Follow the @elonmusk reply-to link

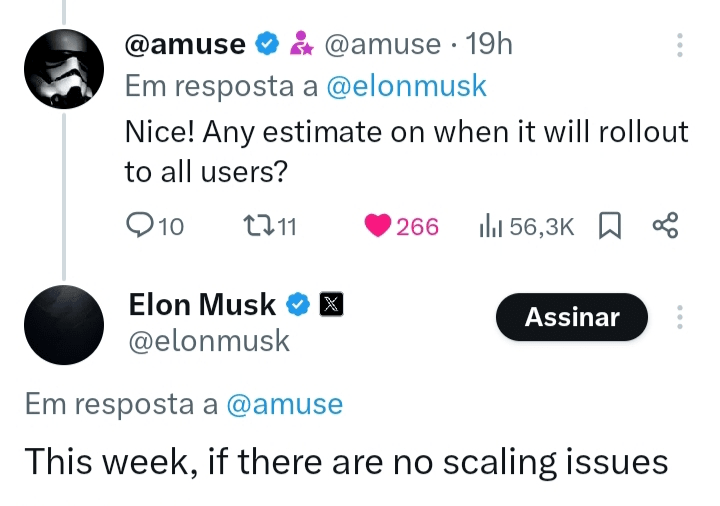coord(407,86)
